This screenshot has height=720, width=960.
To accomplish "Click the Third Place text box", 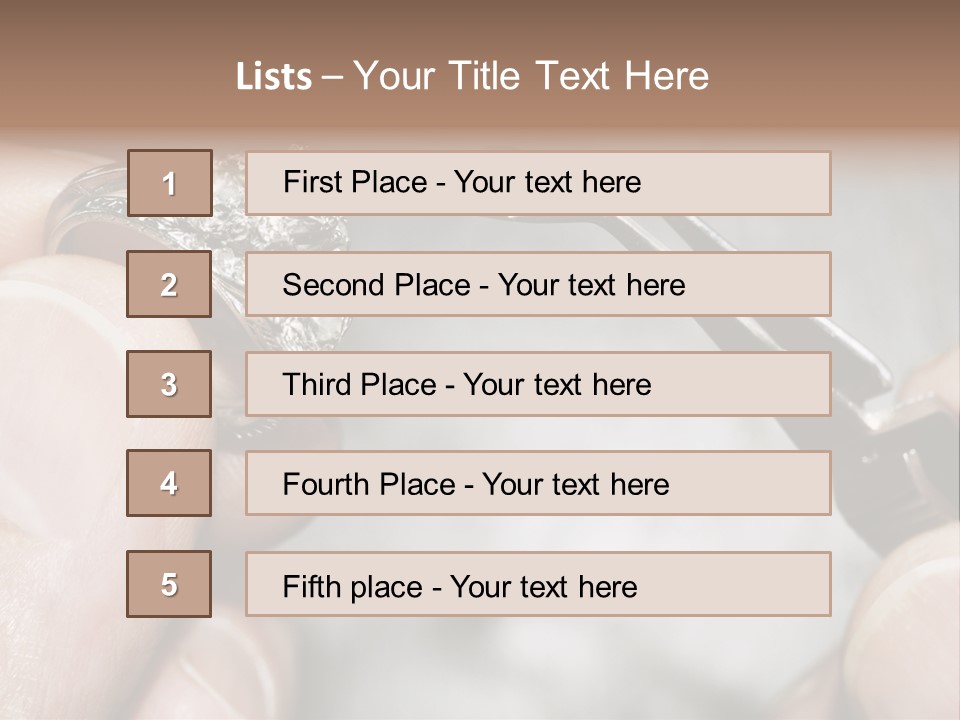I will click(538, 384).
